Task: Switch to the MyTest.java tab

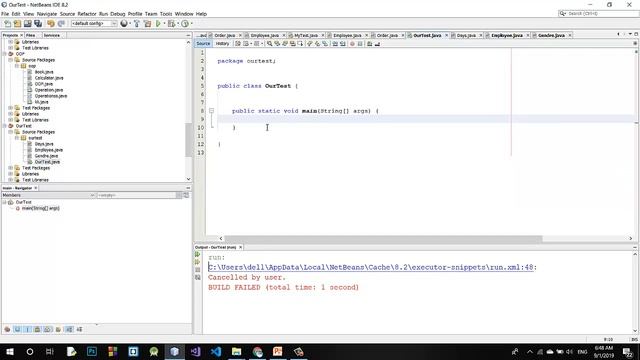Action: (x=306, y=36)
